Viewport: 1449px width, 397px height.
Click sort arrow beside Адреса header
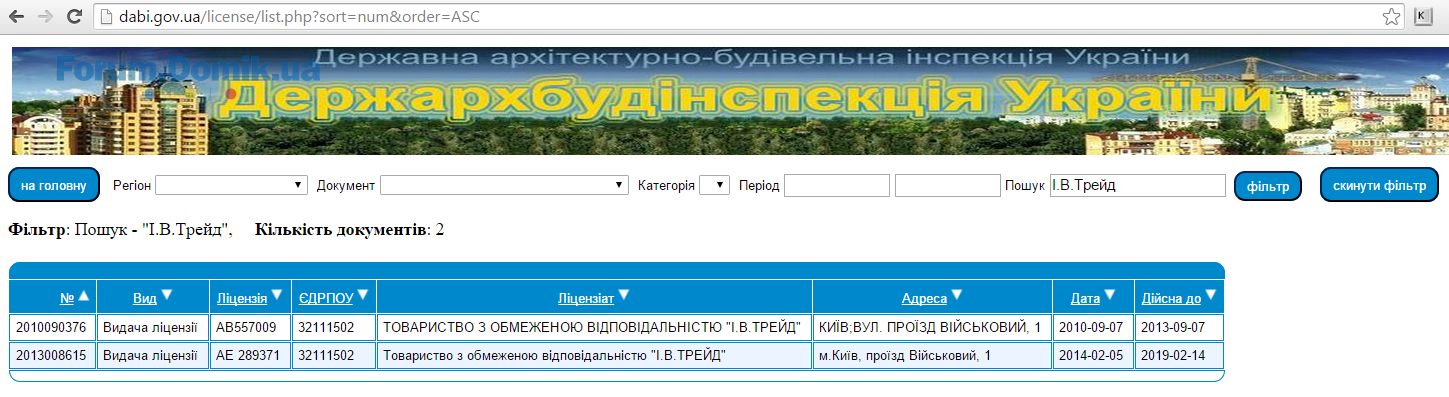(x=957, y=295)
